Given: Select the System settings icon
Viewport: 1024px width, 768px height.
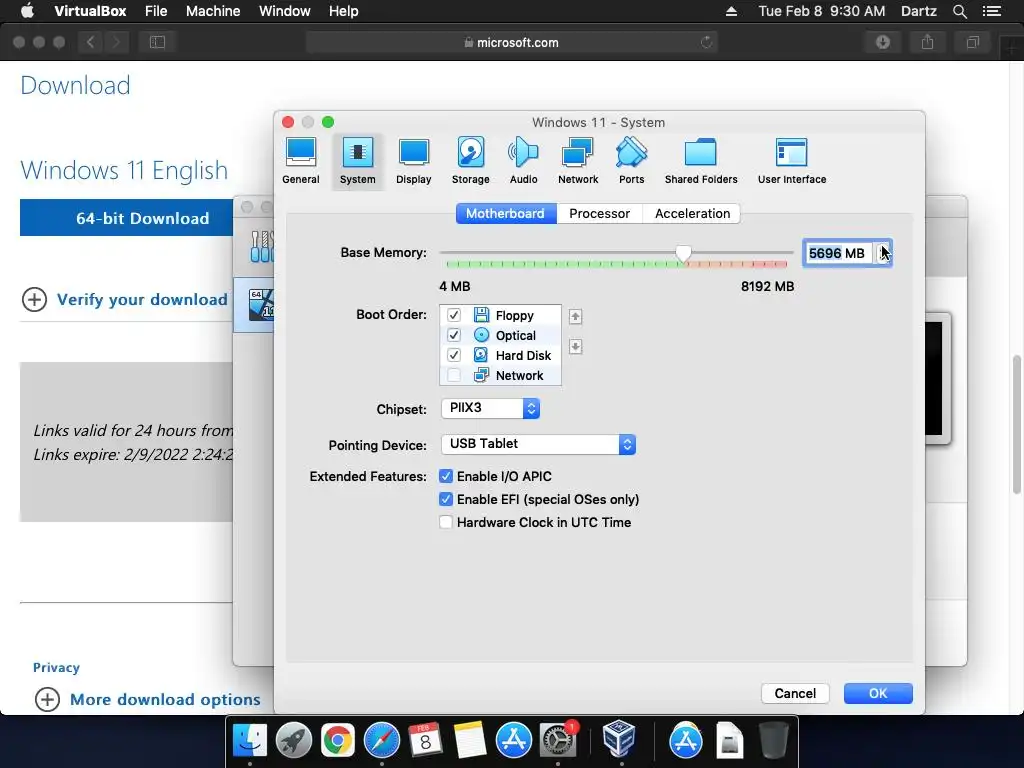Looking at the screenshot, I should [357, 161].
